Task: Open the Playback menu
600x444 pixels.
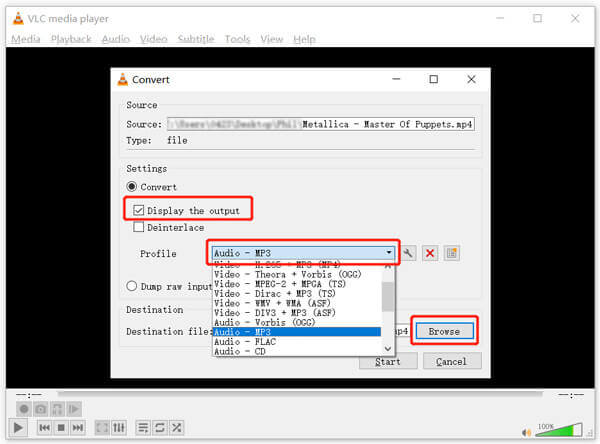Action: coord(71,39)
